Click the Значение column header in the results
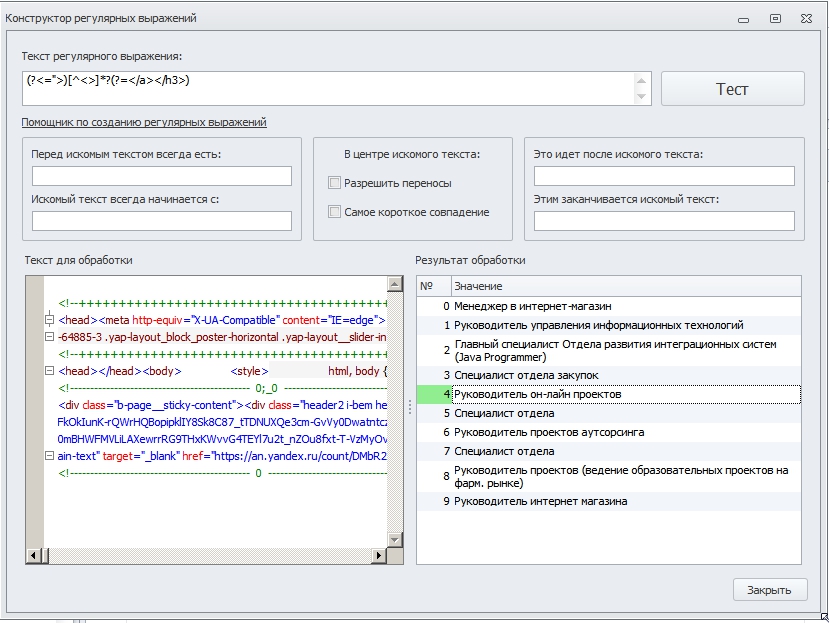 pyautogui.click(x=627, y=286)
